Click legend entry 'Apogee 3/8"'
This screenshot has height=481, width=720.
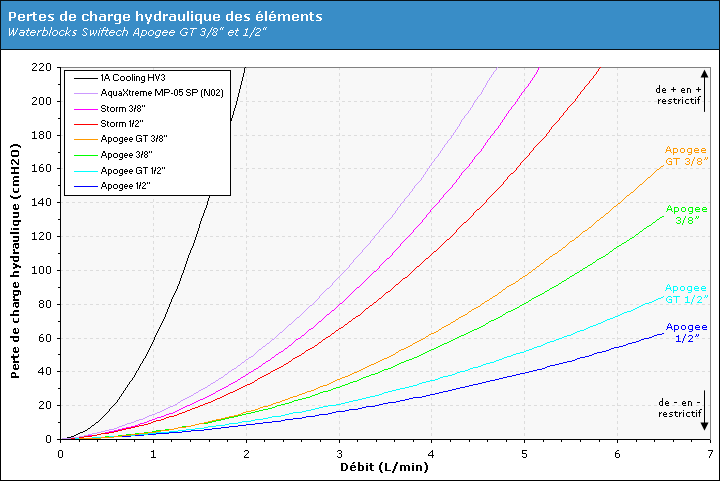point(126,155)
